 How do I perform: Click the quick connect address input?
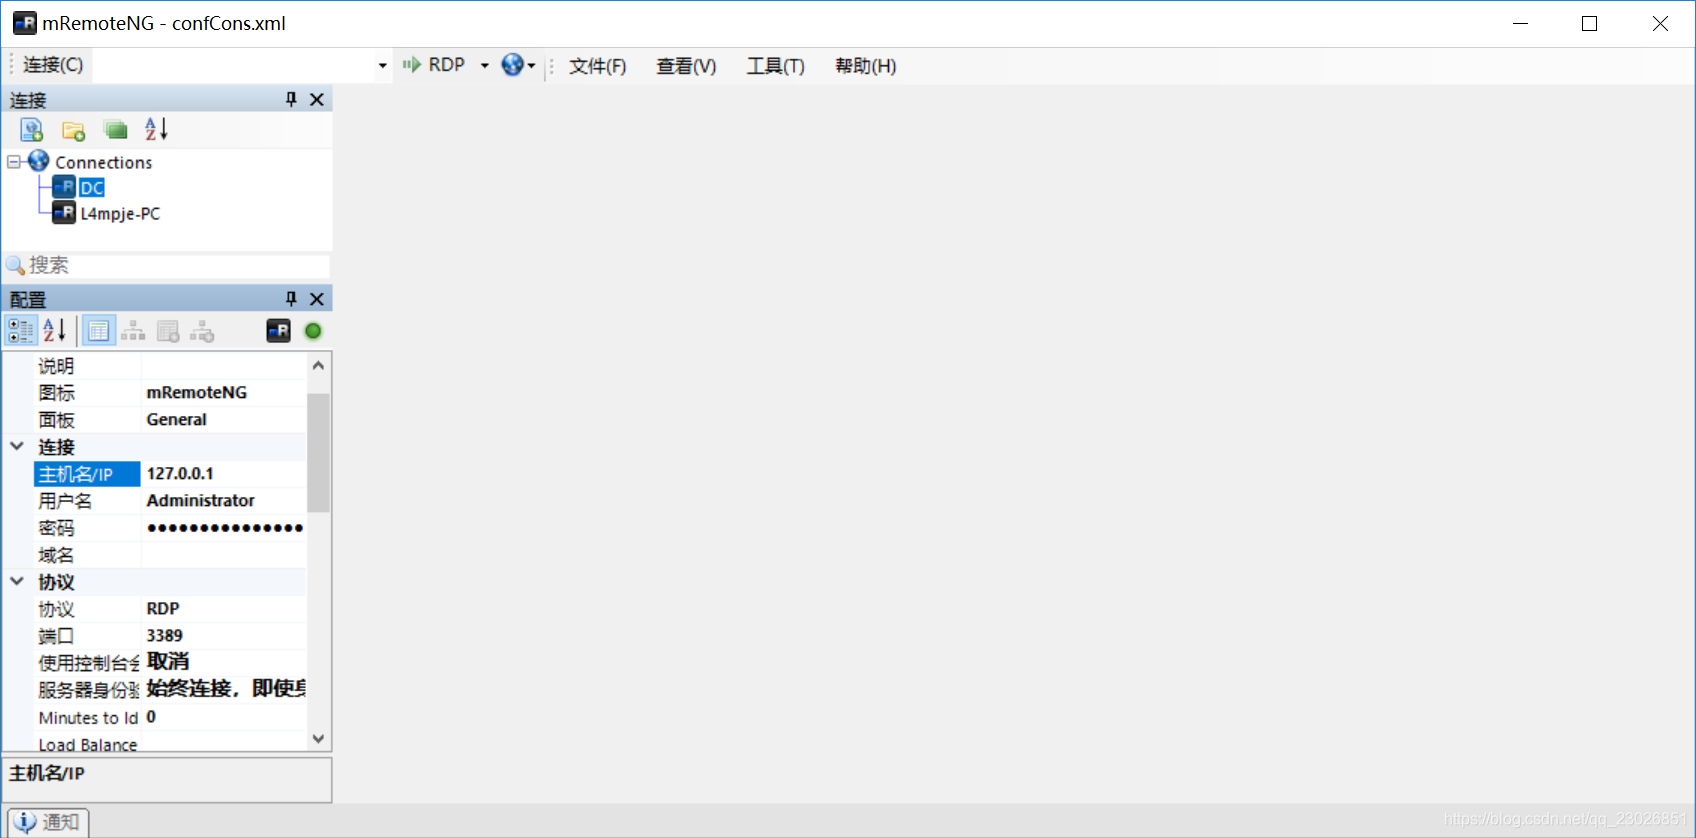pos(232,65)
